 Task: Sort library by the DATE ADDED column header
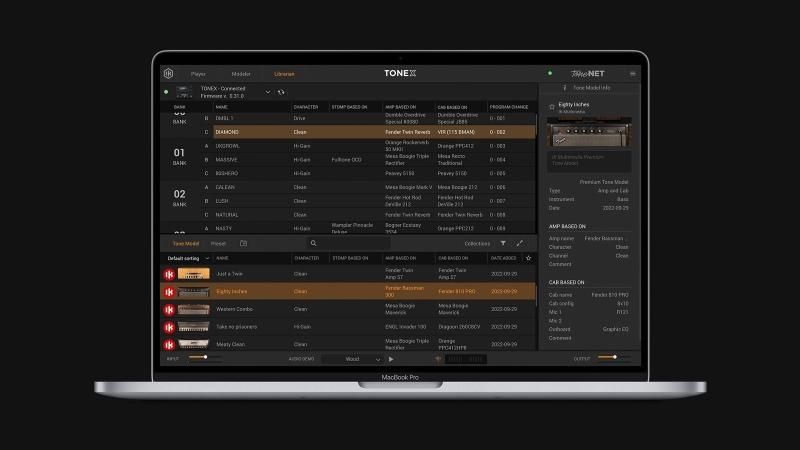click(x=503, y=258)
